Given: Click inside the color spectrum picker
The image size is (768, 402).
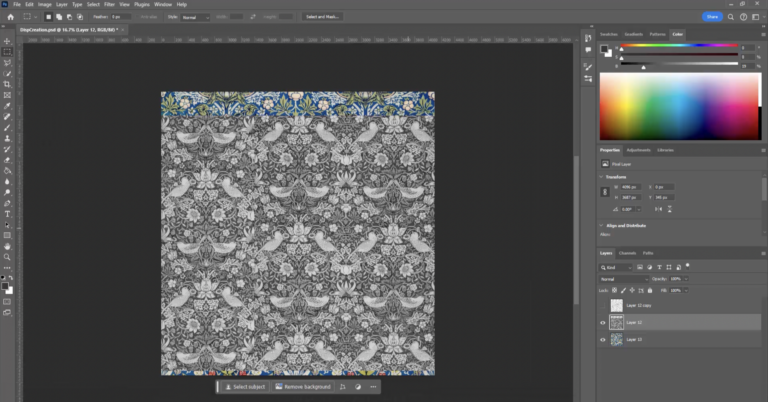Looking at the screenshot, I should click(x=680, y=105).
